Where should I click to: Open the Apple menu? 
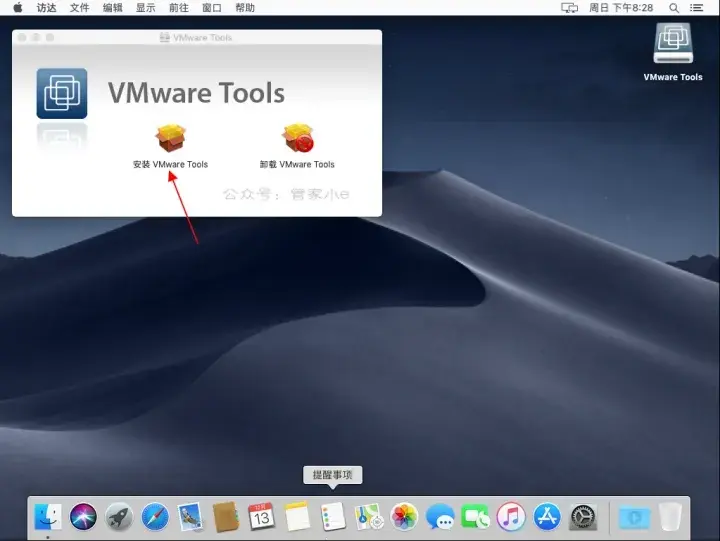[18, 7]
